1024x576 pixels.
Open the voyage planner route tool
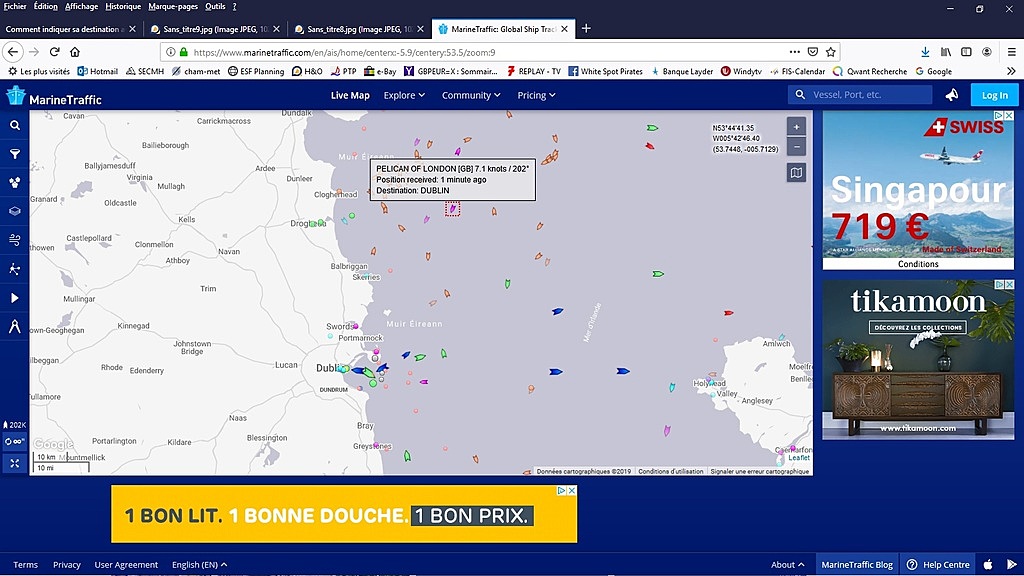pos(14,269)
